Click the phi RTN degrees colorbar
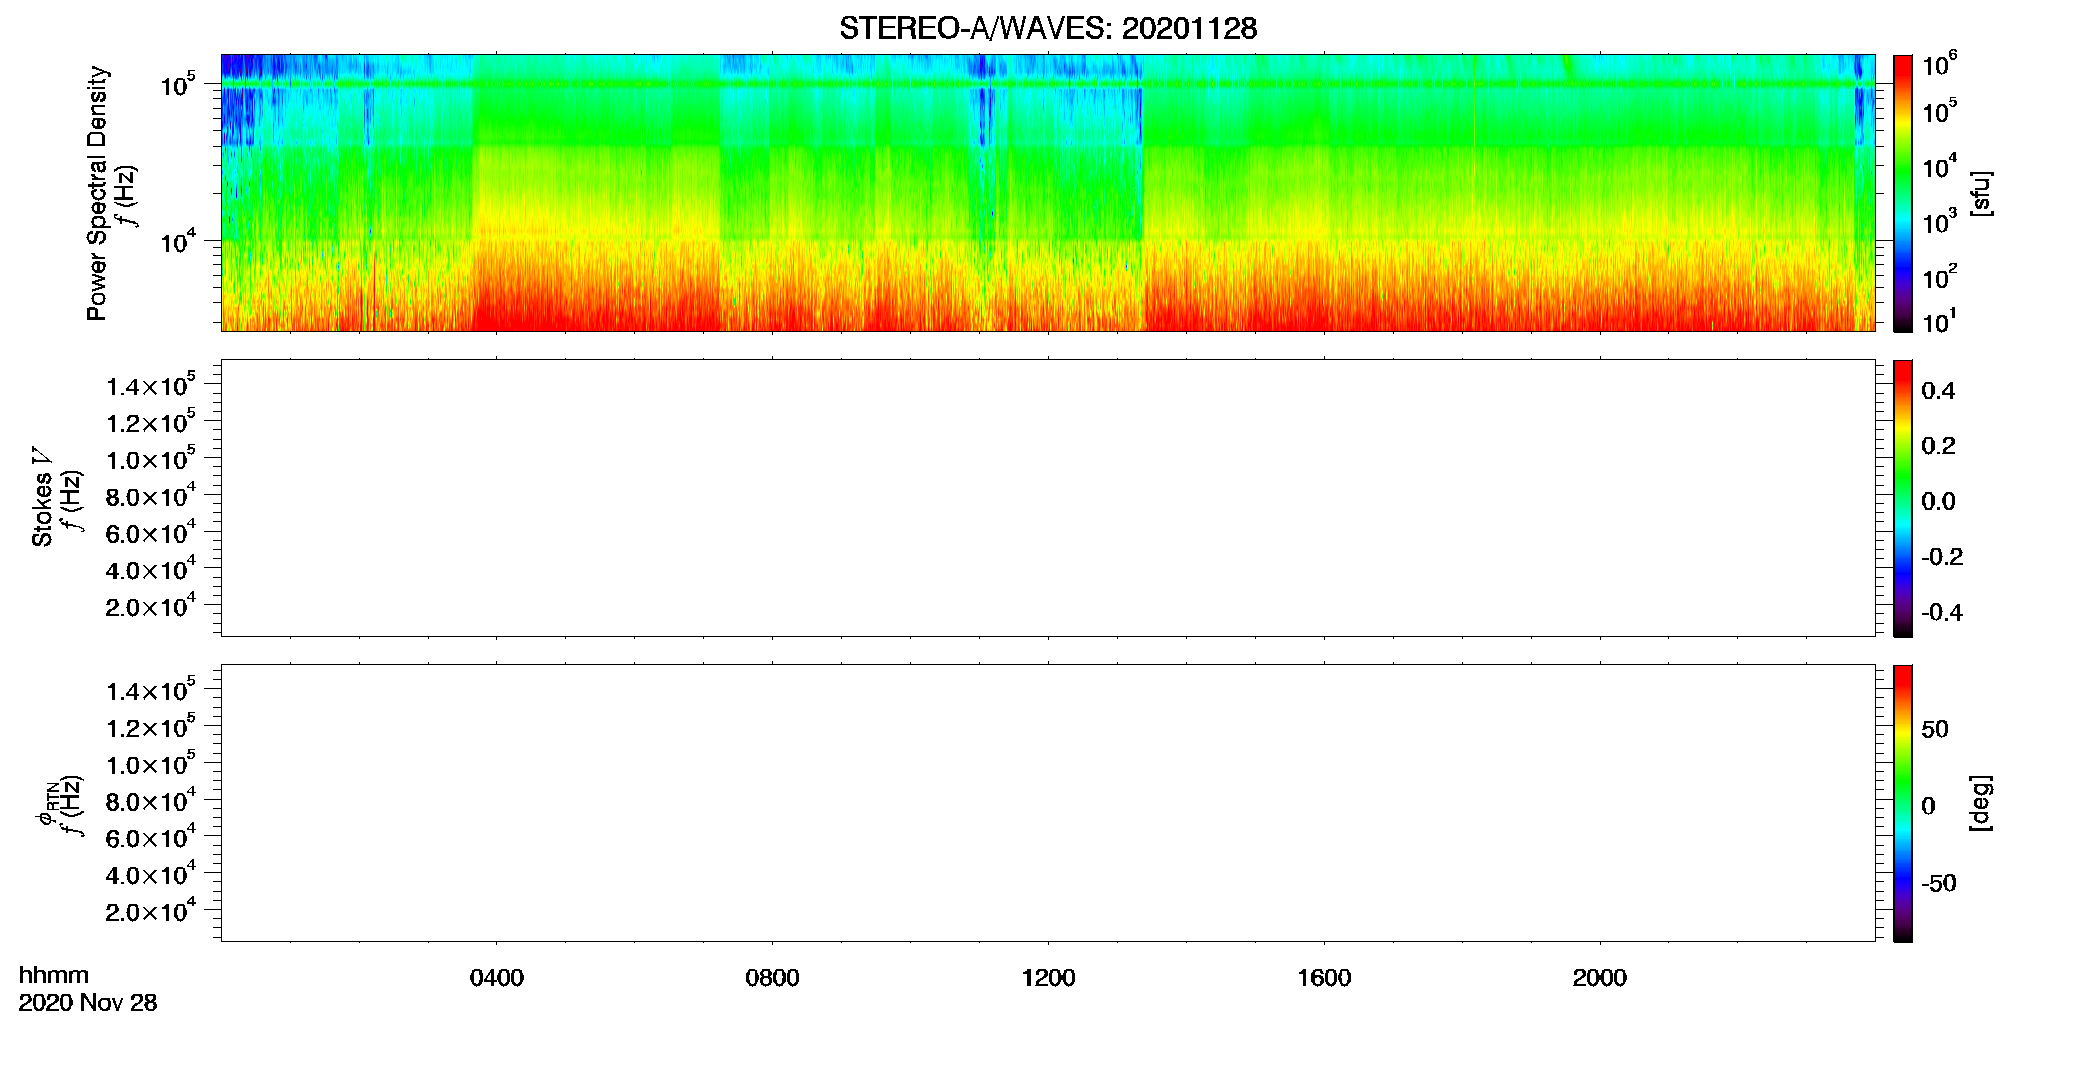Viewport: 2096px width, 1080px height. click(x=1902, y=803)
